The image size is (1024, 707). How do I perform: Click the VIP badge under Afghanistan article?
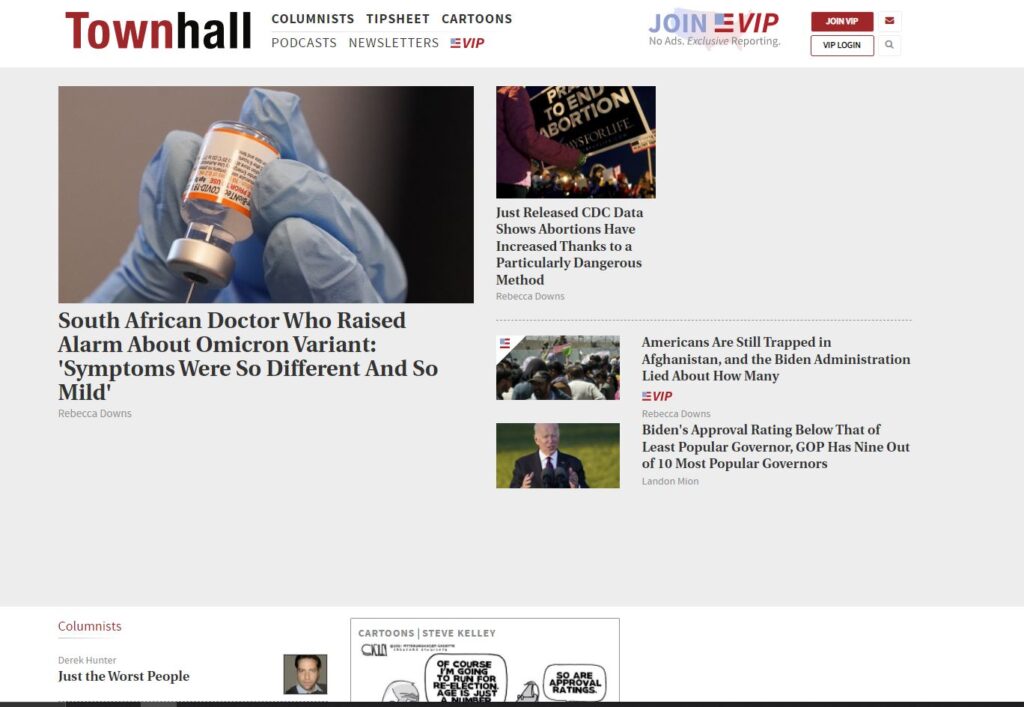pos(657,396)
